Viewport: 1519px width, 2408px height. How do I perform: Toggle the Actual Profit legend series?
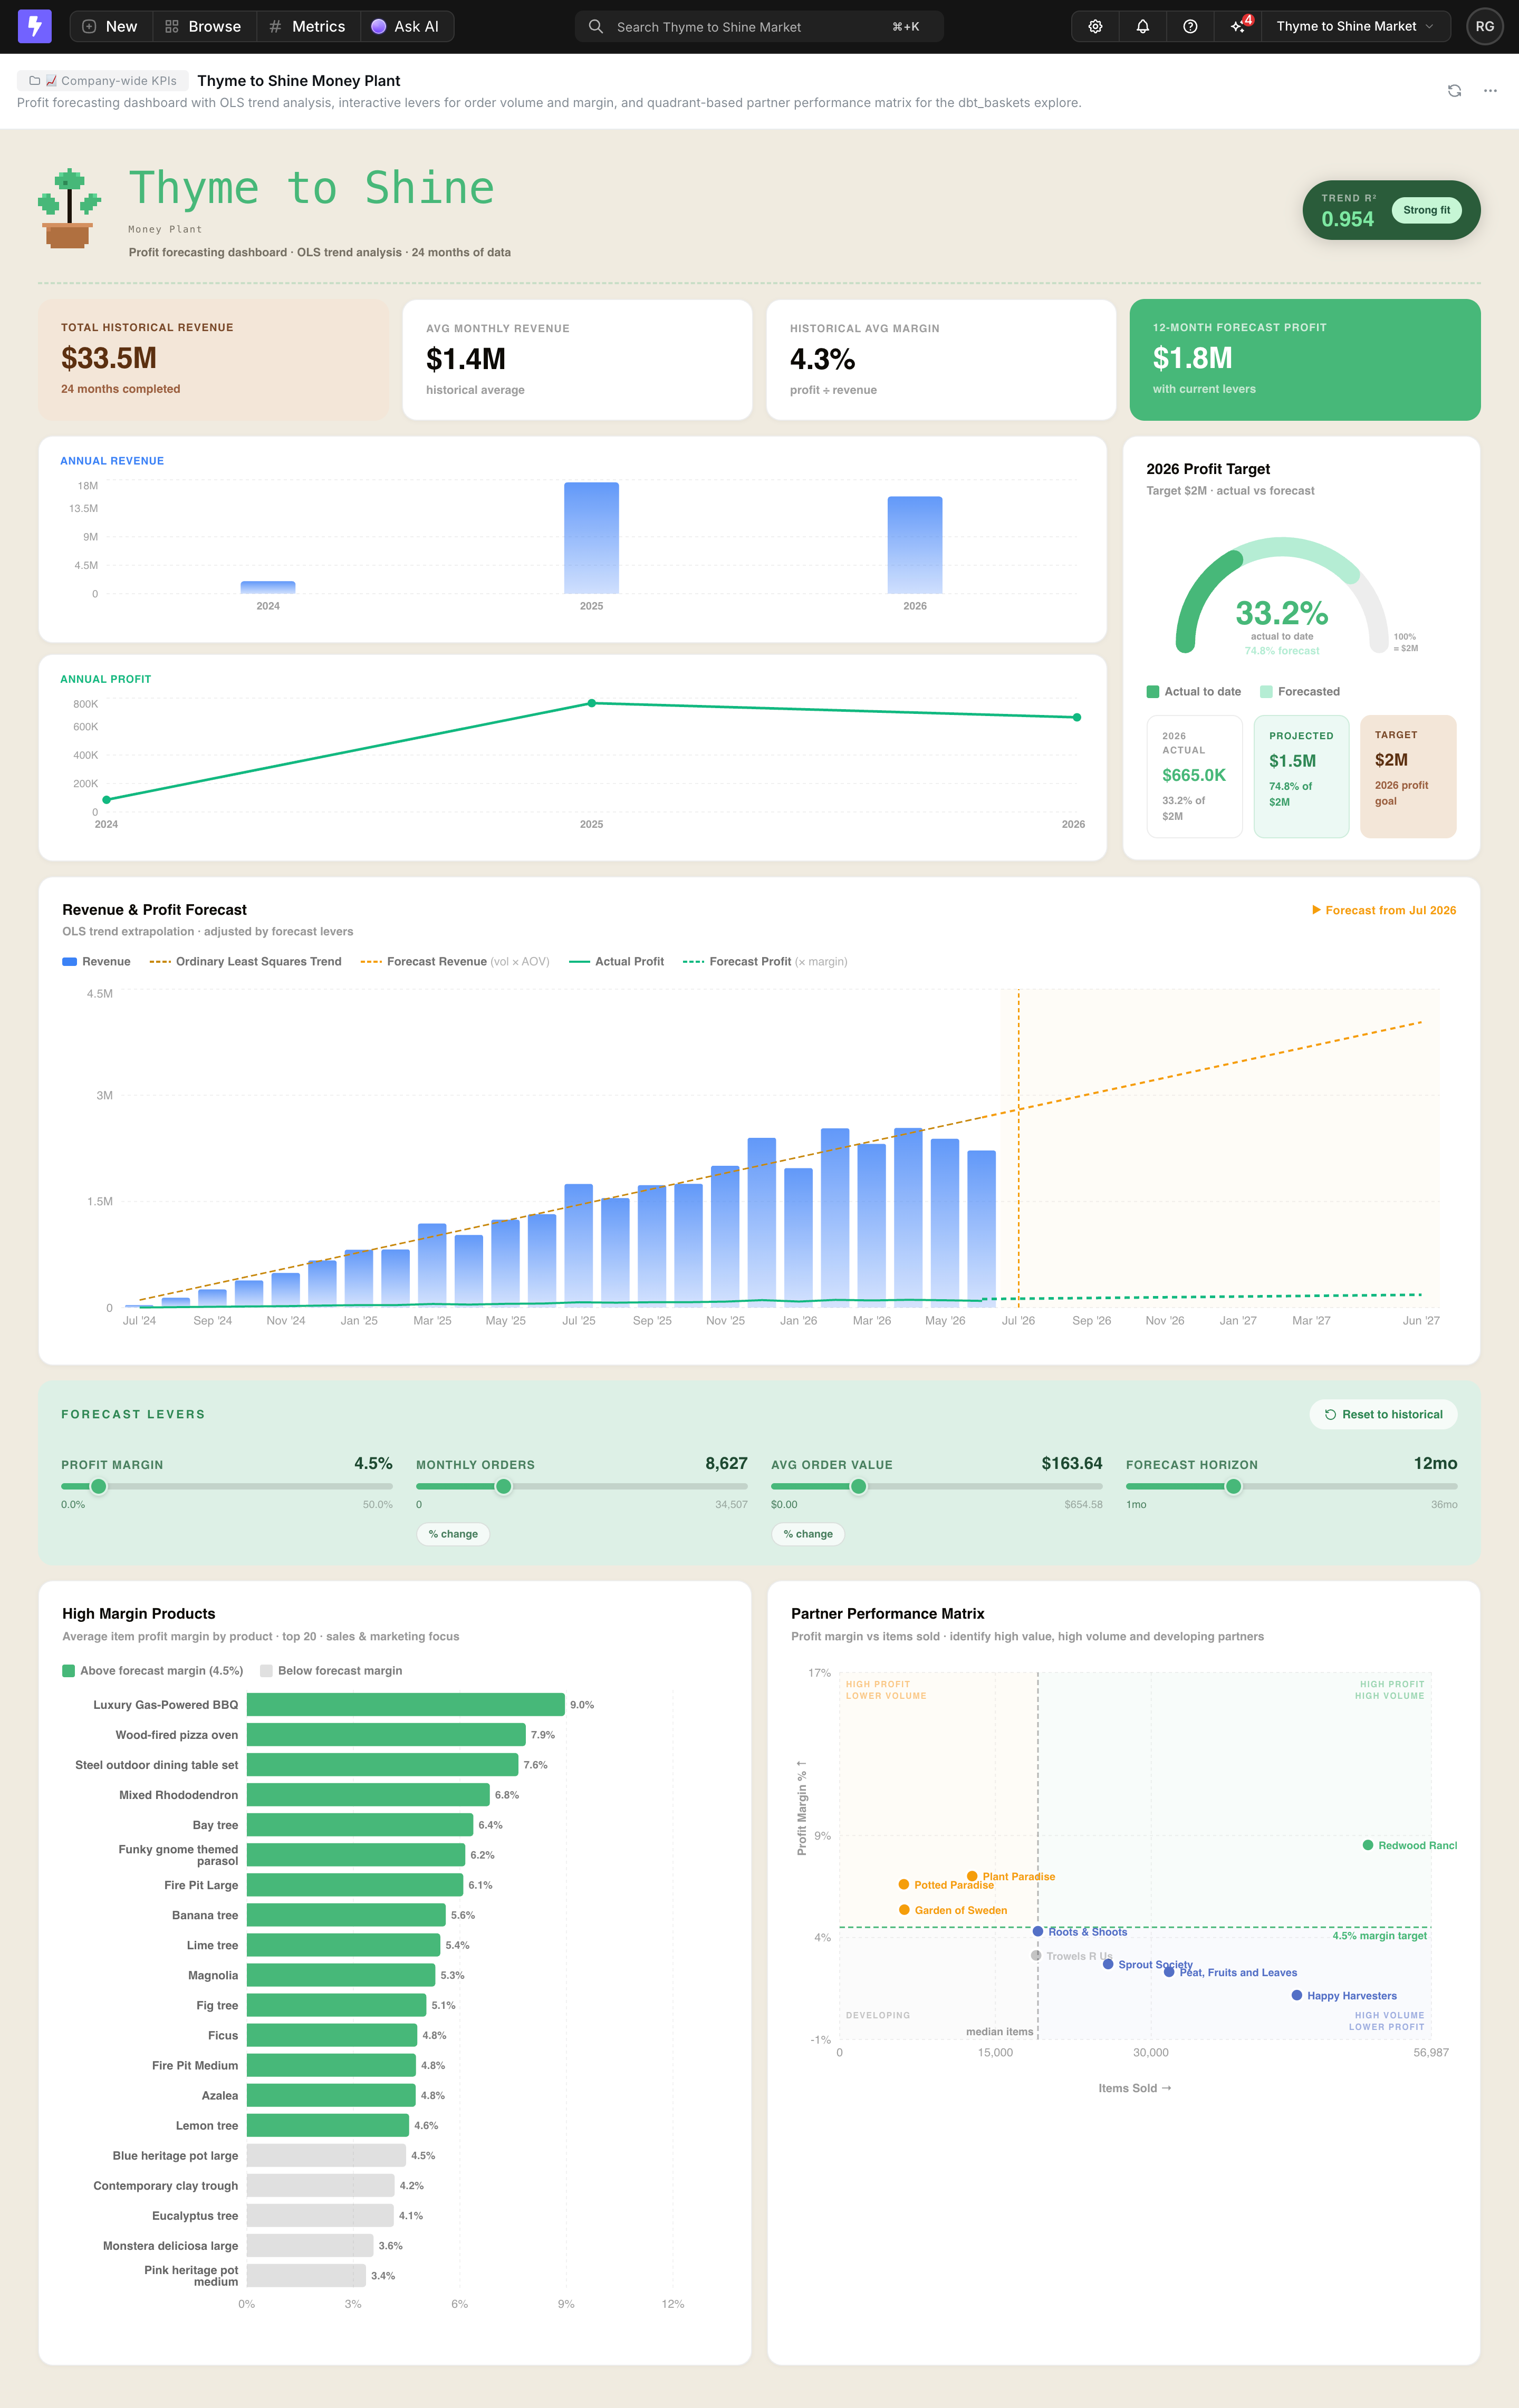click(x=616, y=962)
